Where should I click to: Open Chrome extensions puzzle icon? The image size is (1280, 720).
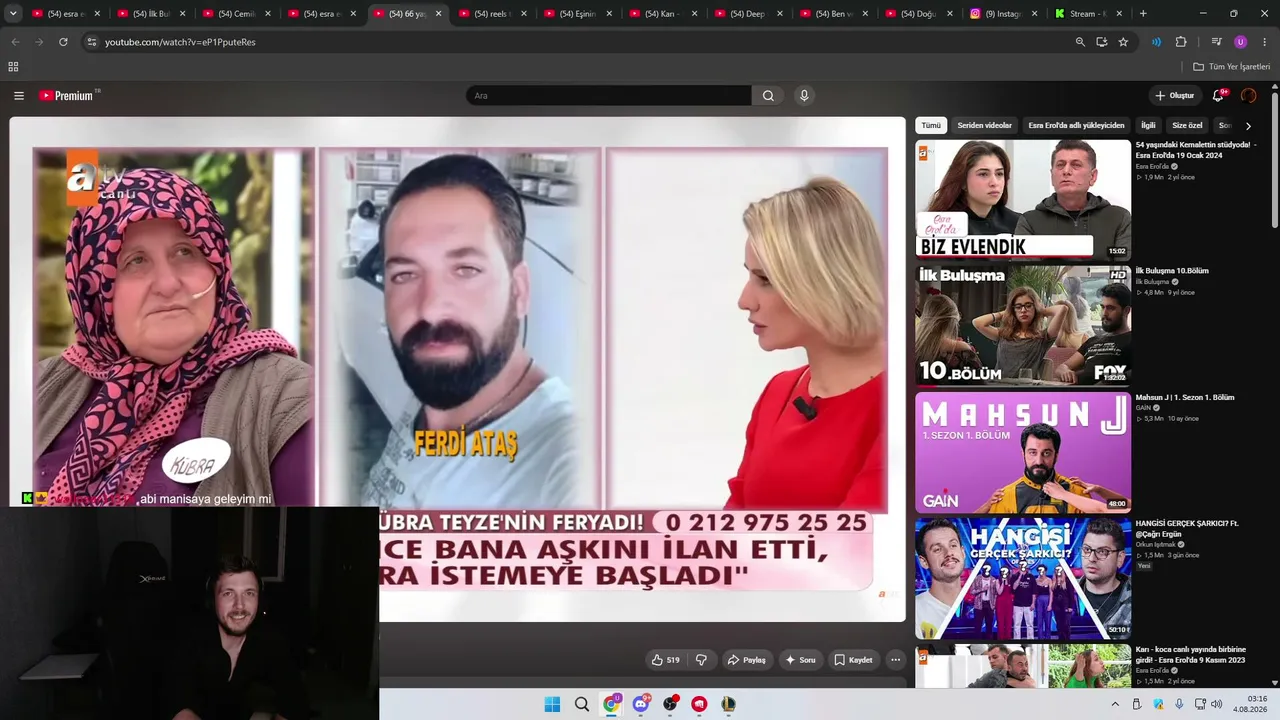point(1181,42)
